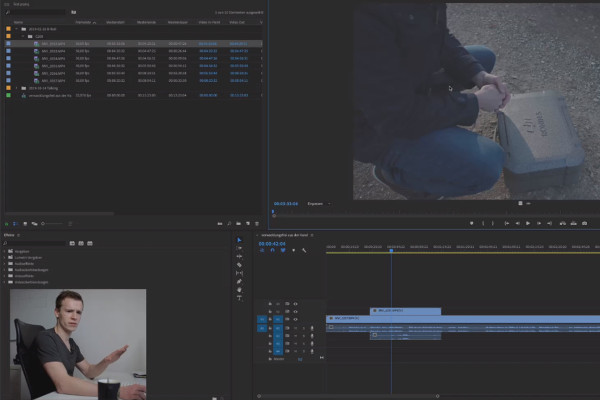Image resolution: width=600 pixels, height=400 pixels.
Task: Open the sequence tab panel menu
Action: 312,235
